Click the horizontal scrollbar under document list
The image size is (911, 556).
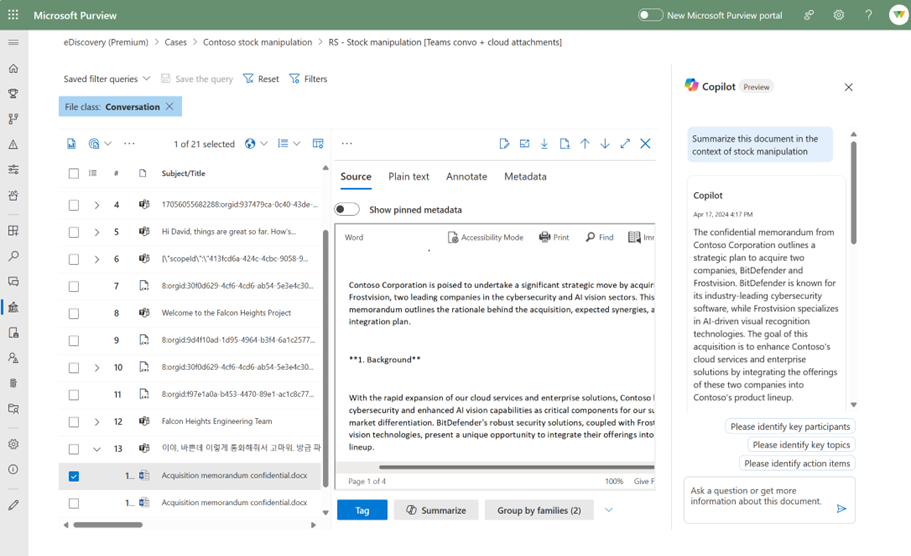108,525
